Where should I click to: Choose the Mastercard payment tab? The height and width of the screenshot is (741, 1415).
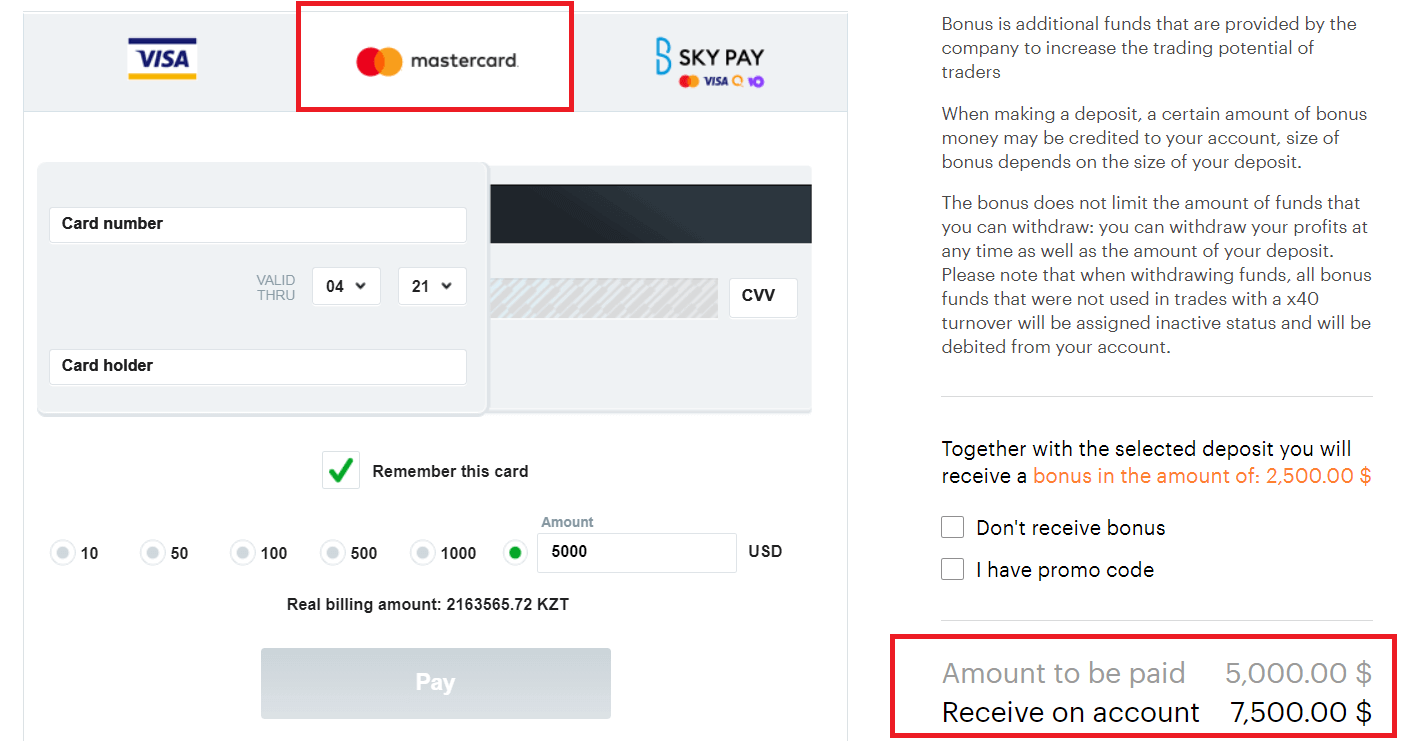click(436, 60)
